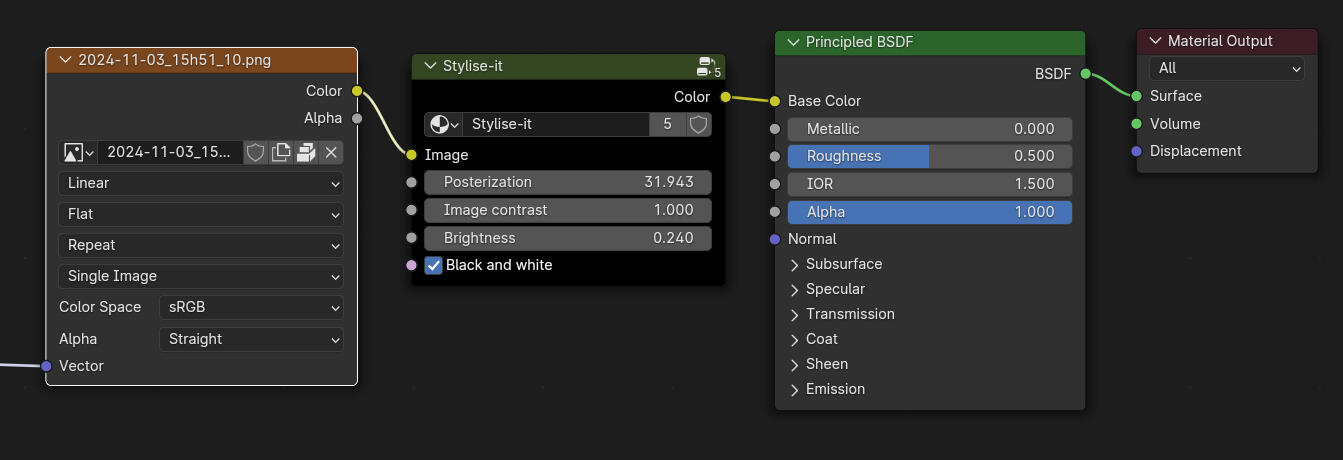
Task: Click the image browse icon in texture node
Action: click(x=78, y=152)
